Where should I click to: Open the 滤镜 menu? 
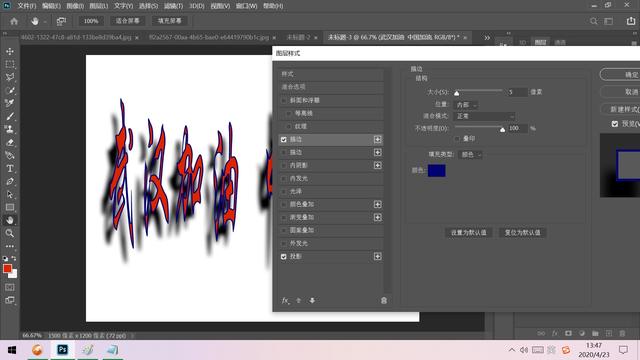tap(173, 6)
